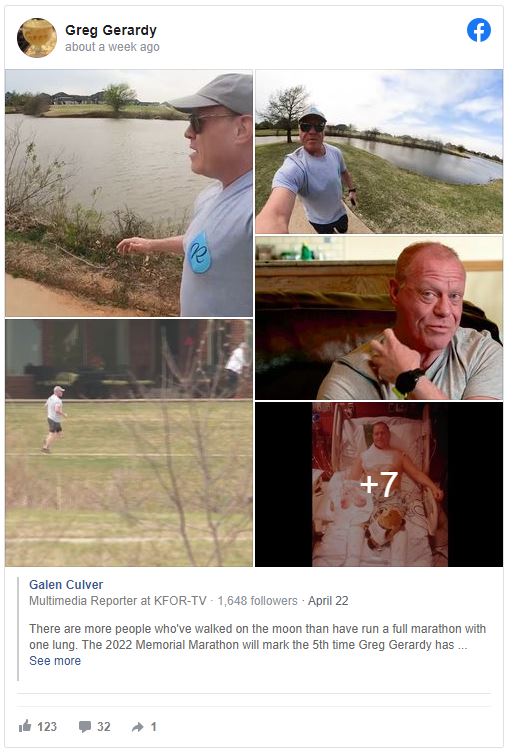514x756 pixels.
Task: Click the 1,648 followers text
Action: click(x=257, y=601)
